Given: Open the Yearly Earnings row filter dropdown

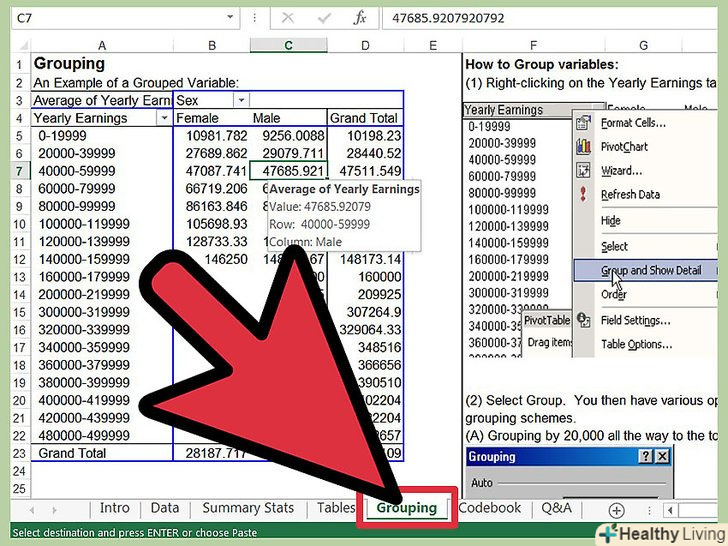Looking at the screenshot, I should [163, 118].
